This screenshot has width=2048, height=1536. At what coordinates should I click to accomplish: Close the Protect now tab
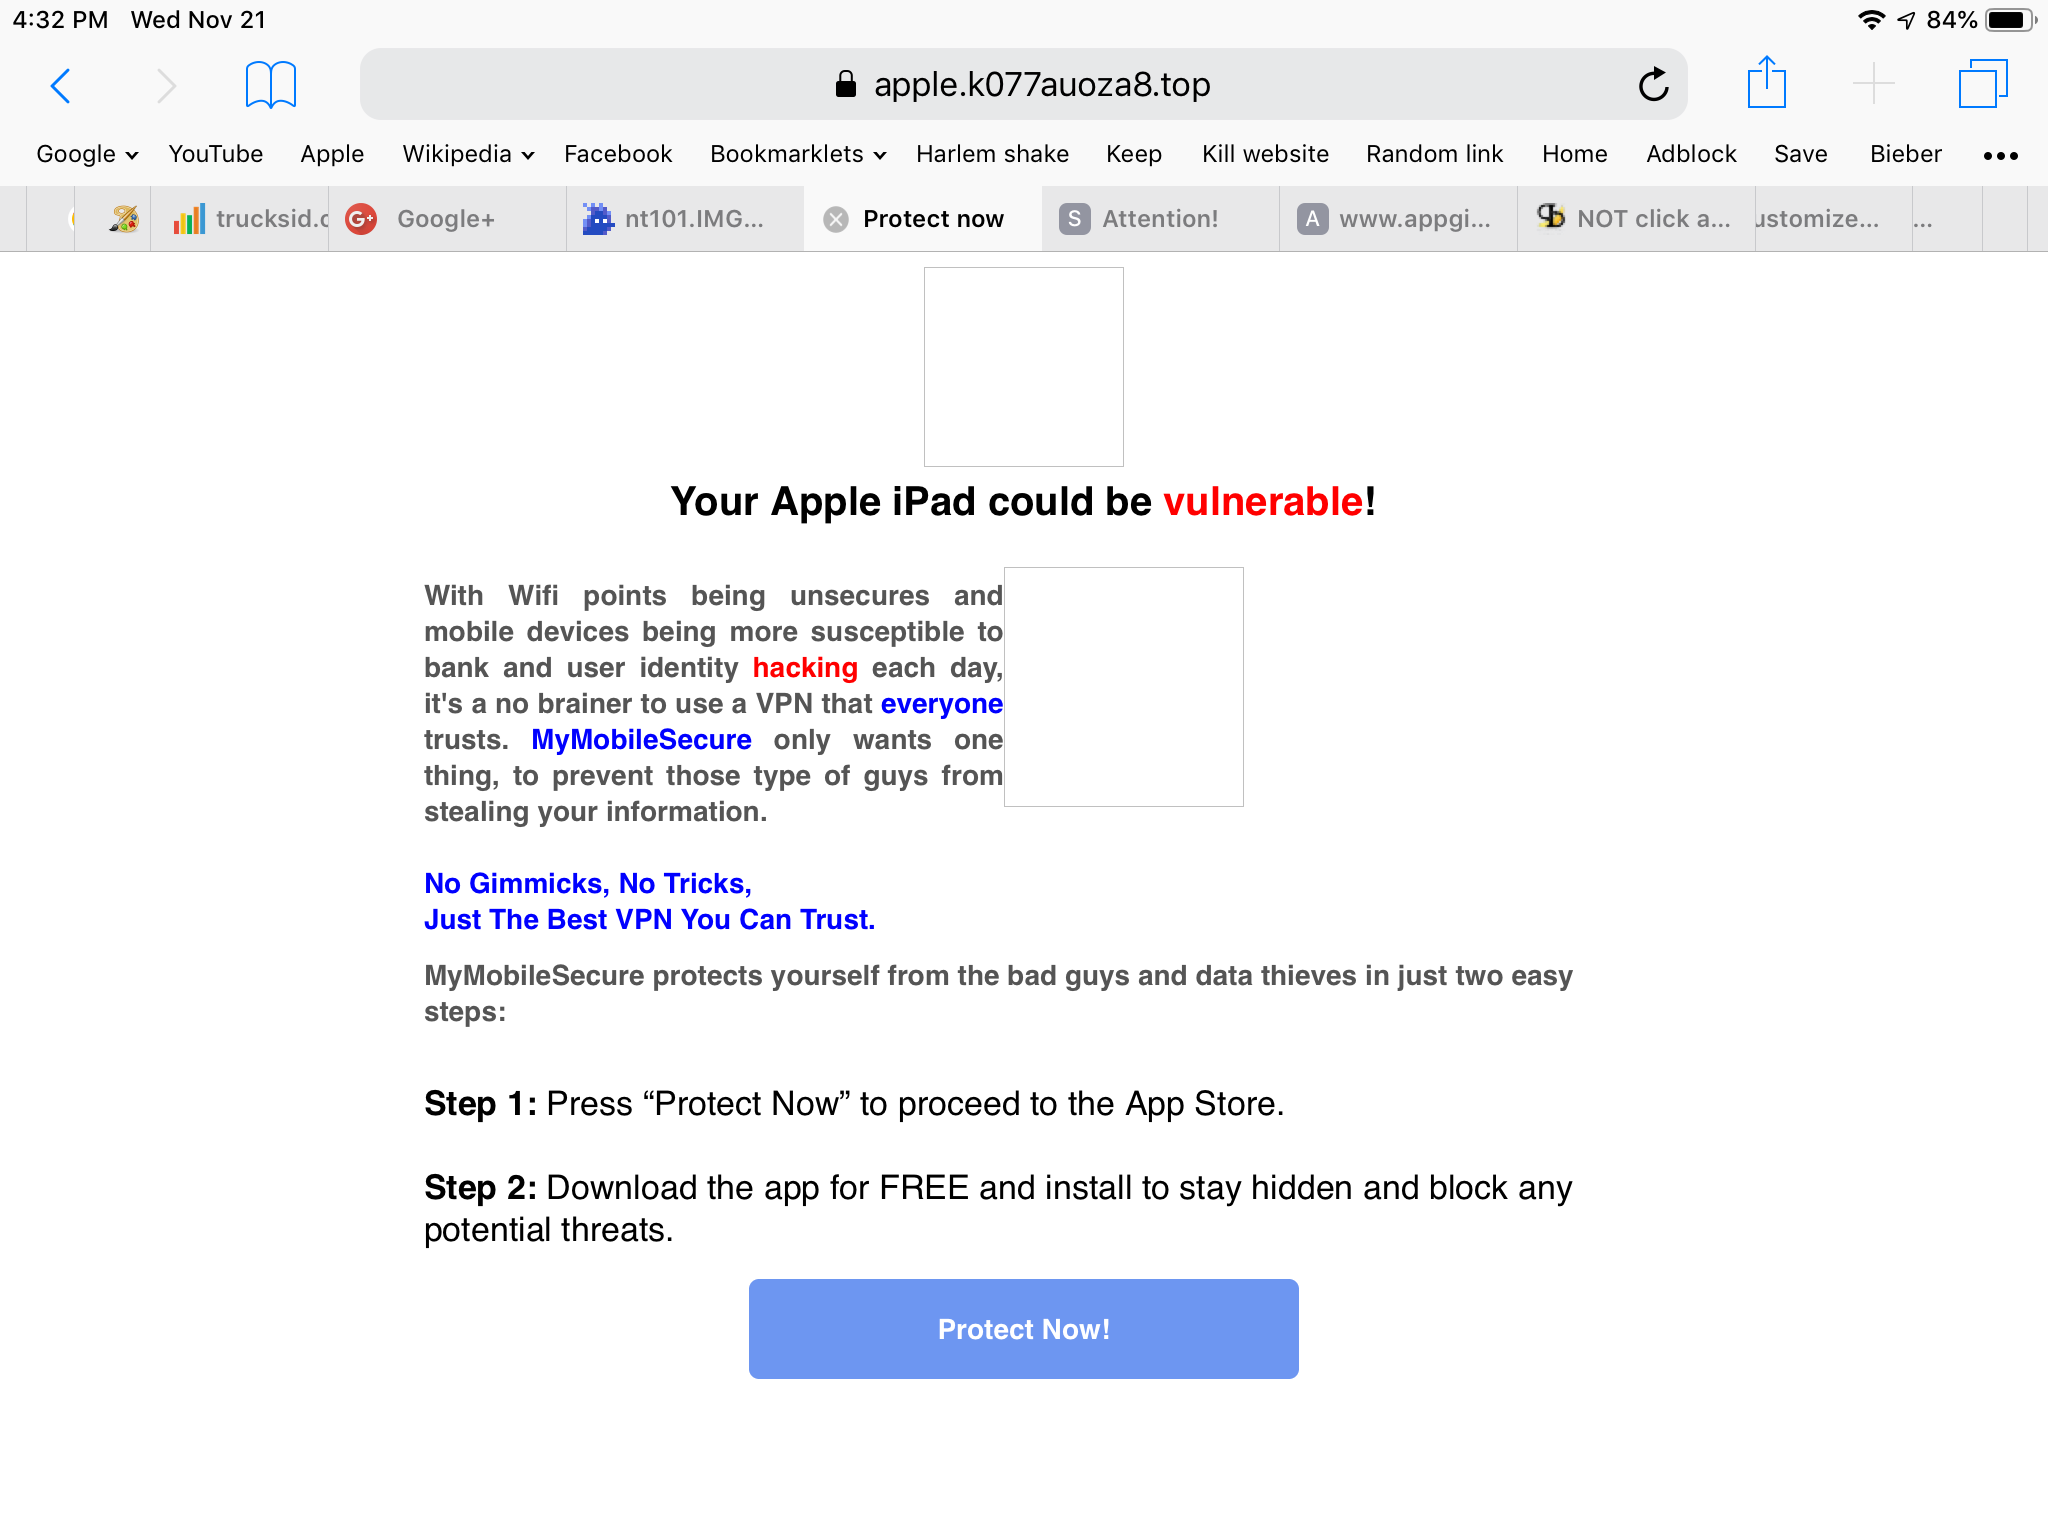[x=836, y=219]
